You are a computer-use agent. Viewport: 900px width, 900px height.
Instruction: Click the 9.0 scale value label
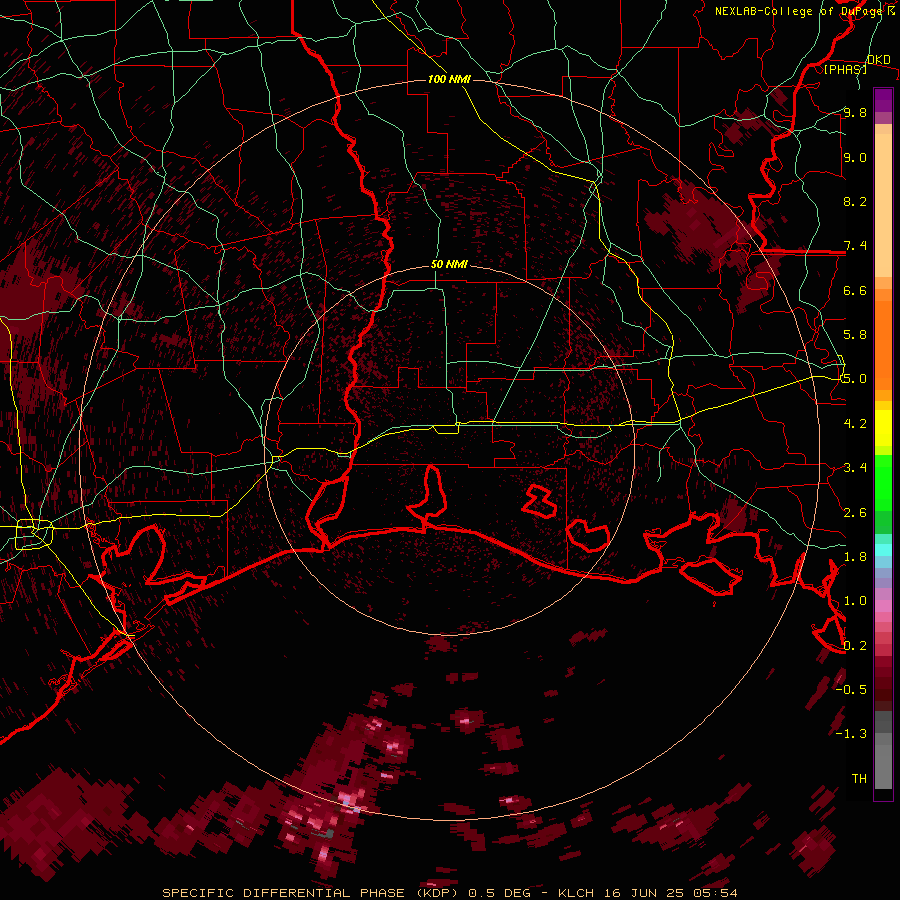(855, 157)
